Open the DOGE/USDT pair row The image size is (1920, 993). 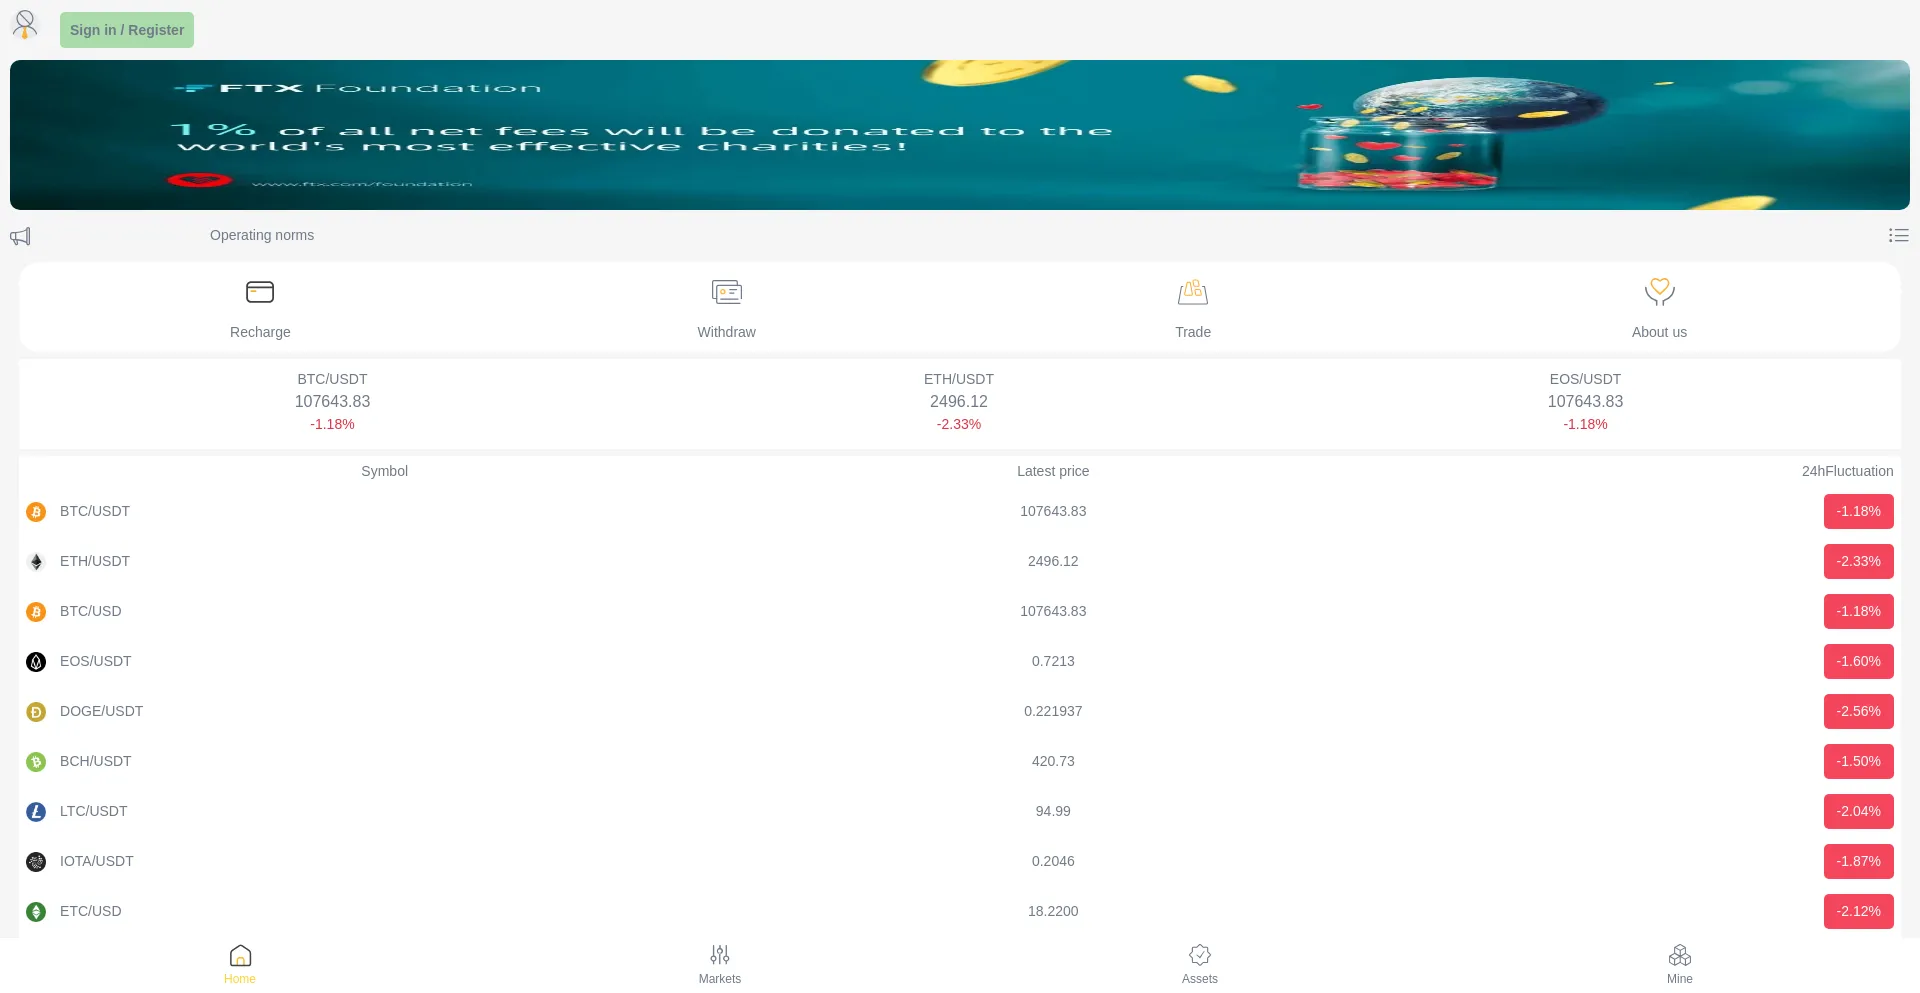[960, 711]
